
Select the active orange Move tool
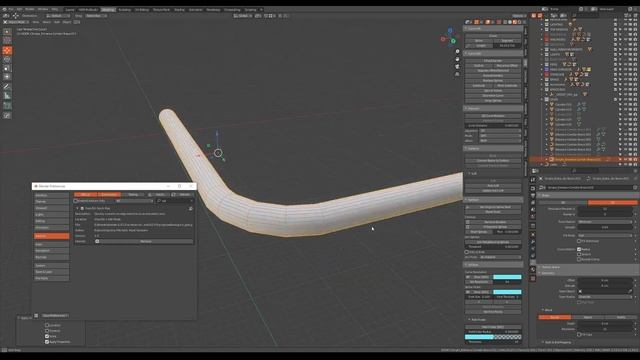coord(7,50)
